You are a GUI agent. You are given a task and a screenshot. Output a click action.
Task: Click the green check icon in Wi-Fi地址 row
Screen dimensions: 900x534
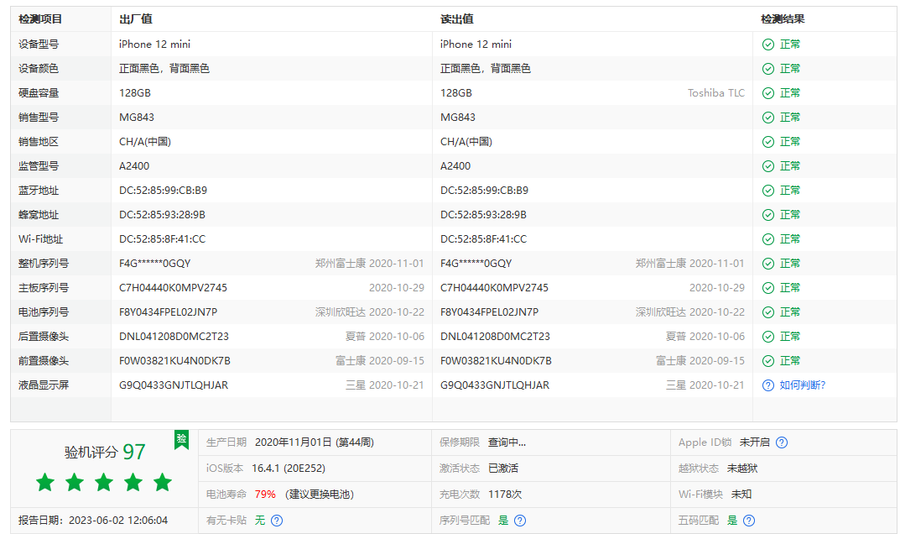tap(768, 239)
